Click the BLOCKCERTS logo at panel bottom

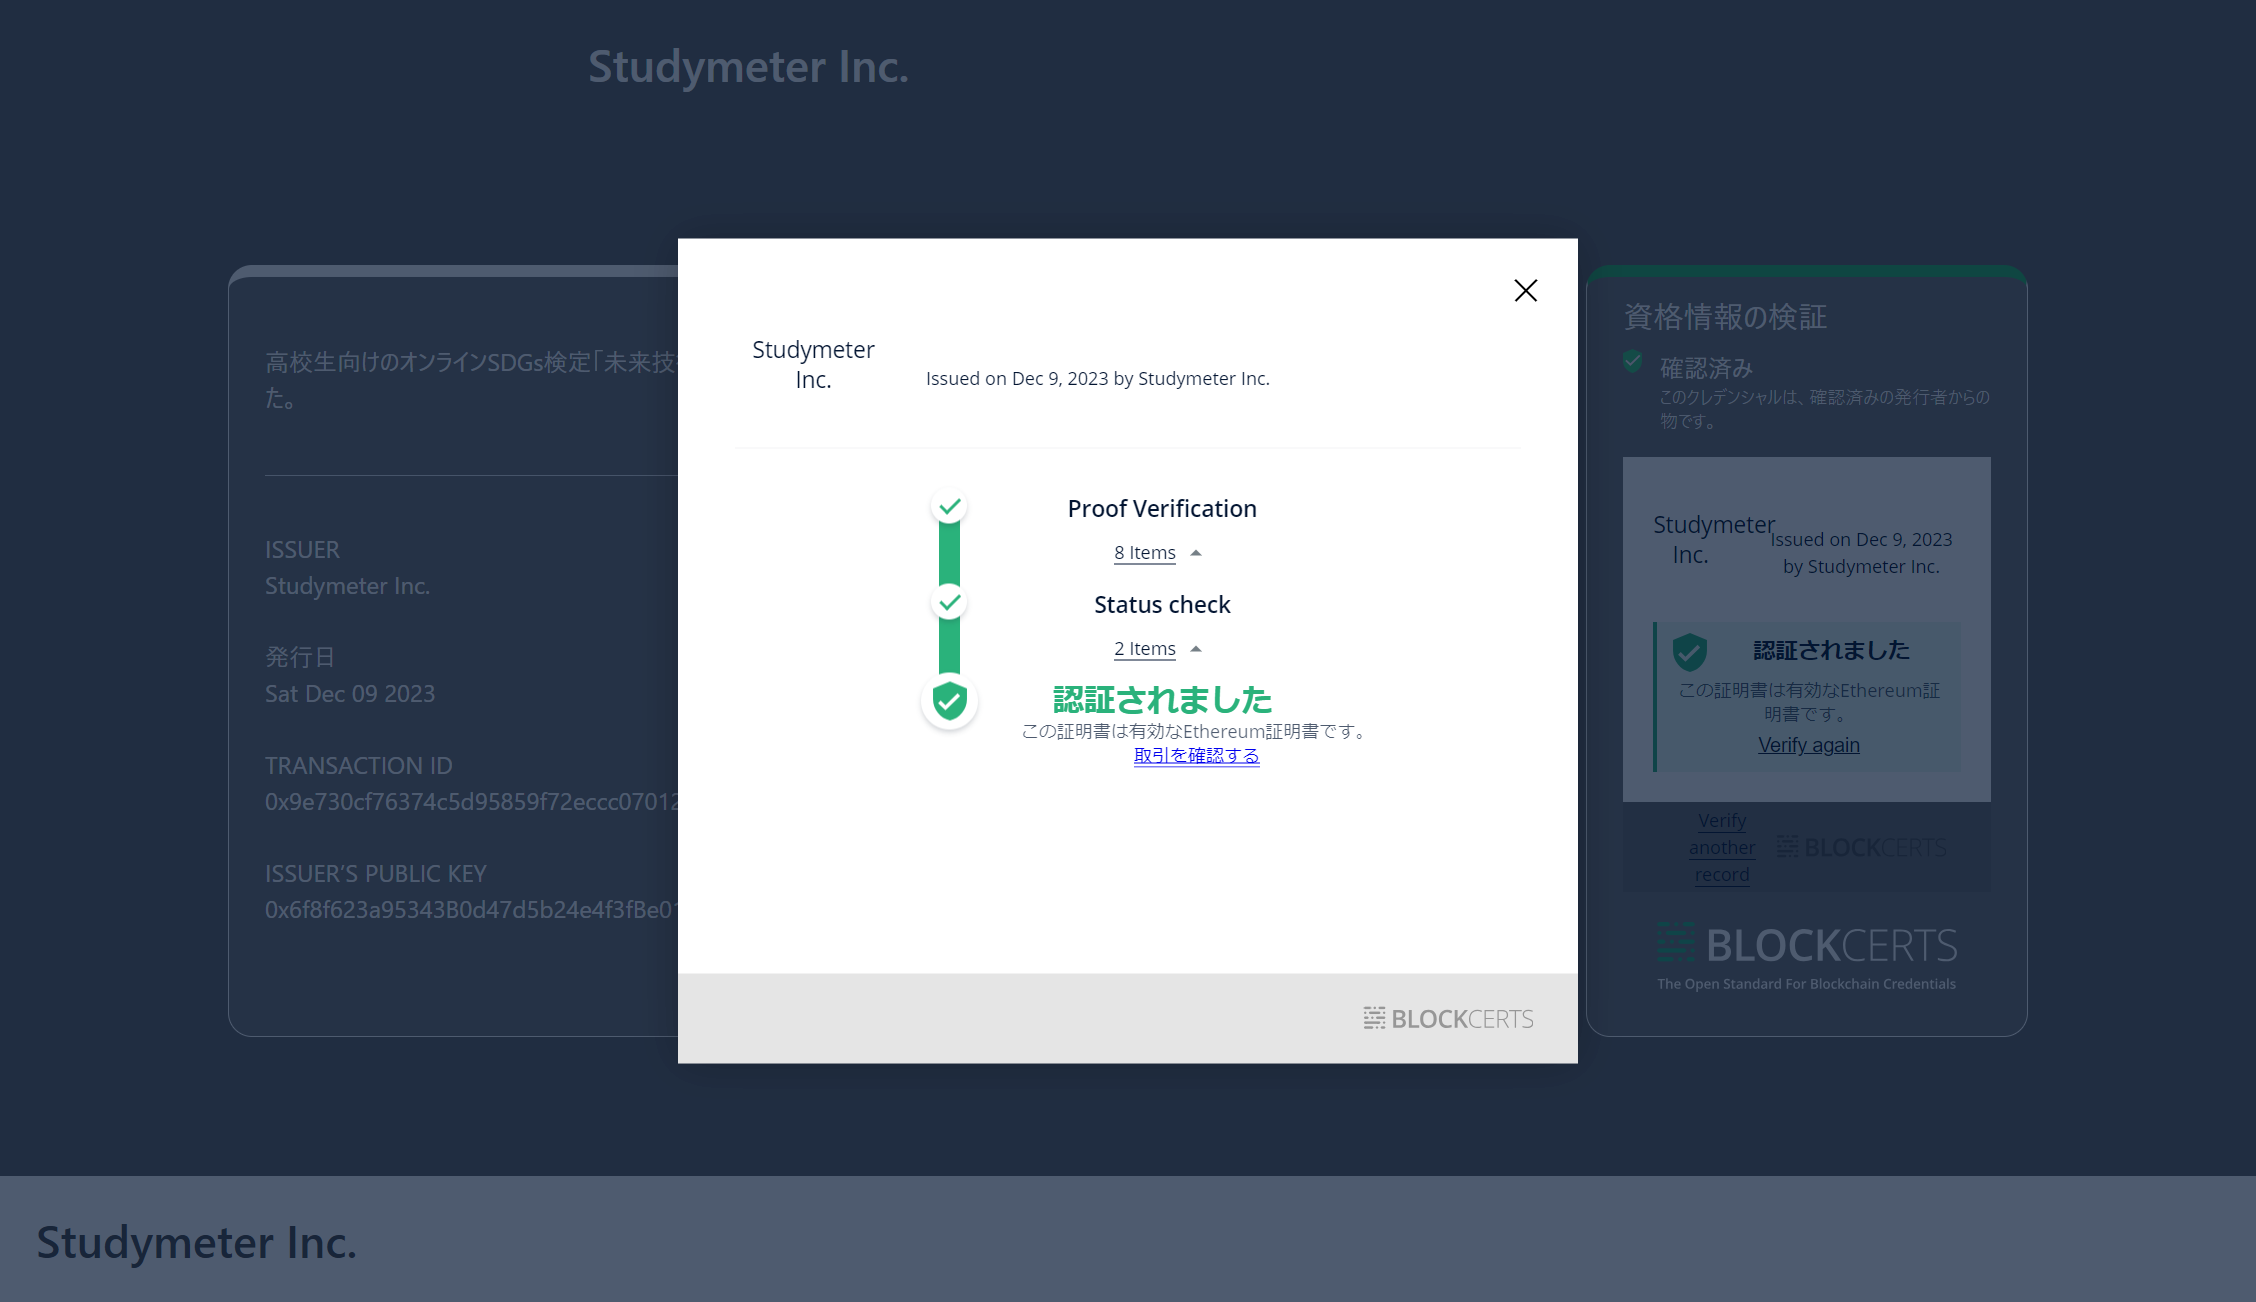coord(1806,944)
